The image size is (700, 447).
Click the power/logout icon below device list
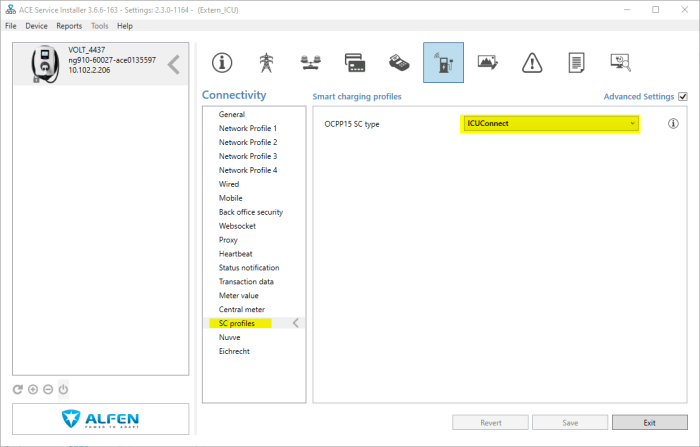click(x=62, y=389)
